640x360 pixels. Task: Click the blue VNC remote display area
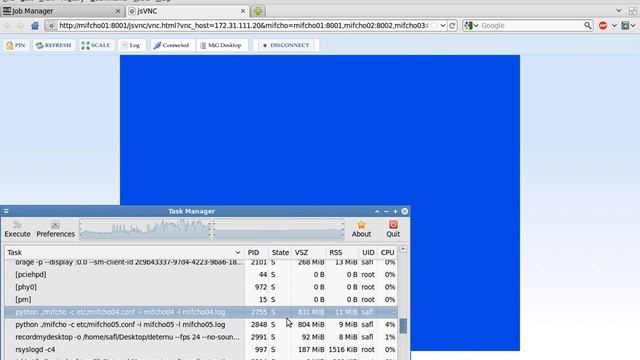click(x=320, y=130)
